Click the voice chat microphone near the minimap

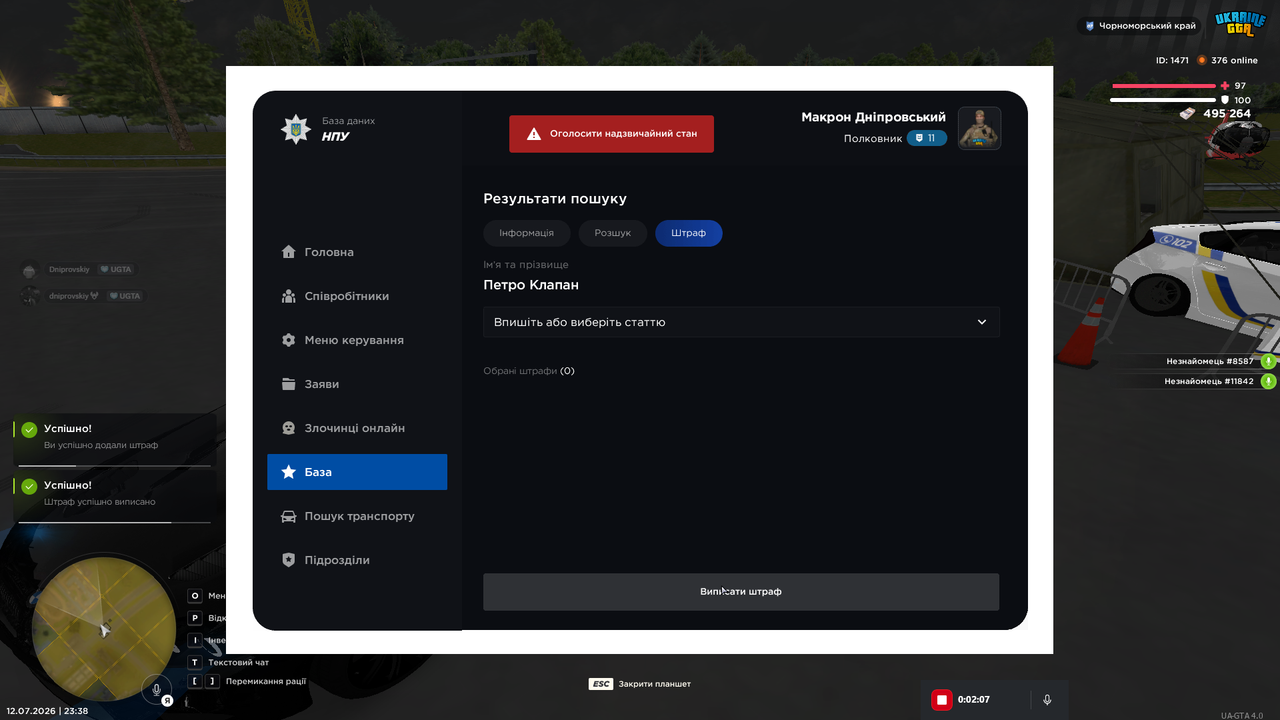[155, 689]
